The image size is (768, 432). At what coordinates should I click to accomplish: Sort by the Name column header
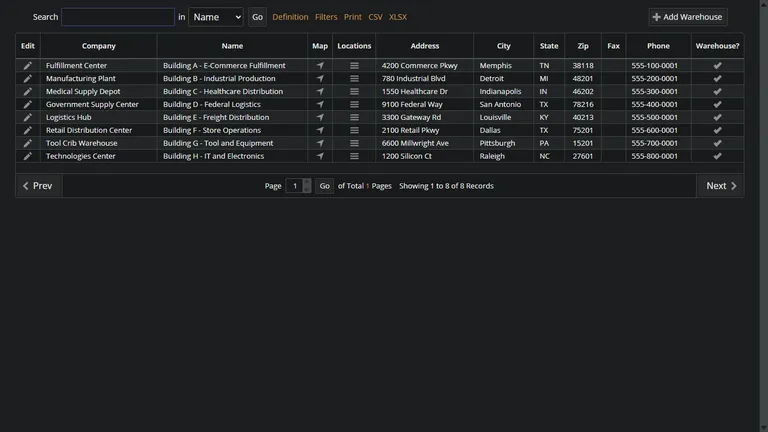(x=232, y=46)
